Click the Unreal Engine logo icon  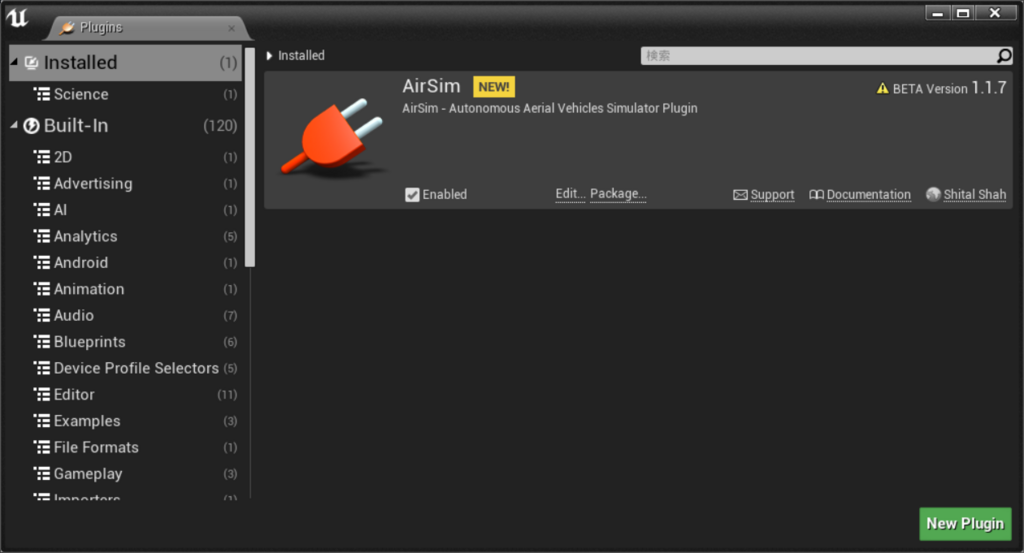[17, 18]
